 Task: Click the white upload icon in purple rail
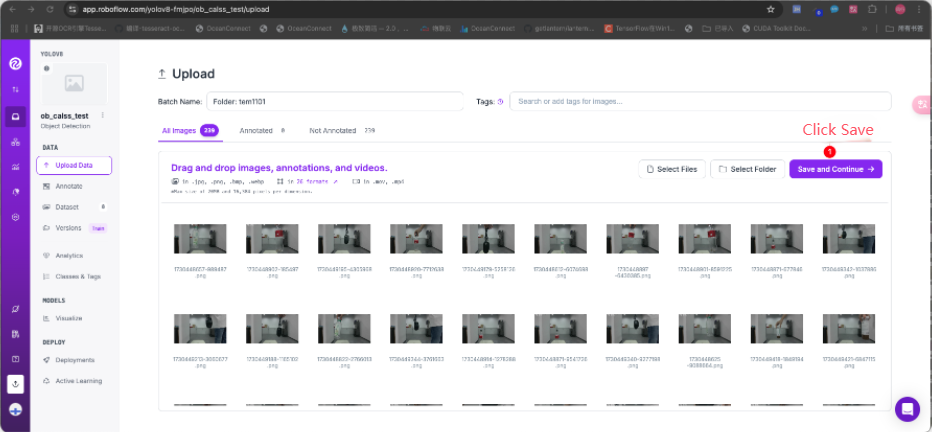(x=15, y=384)
